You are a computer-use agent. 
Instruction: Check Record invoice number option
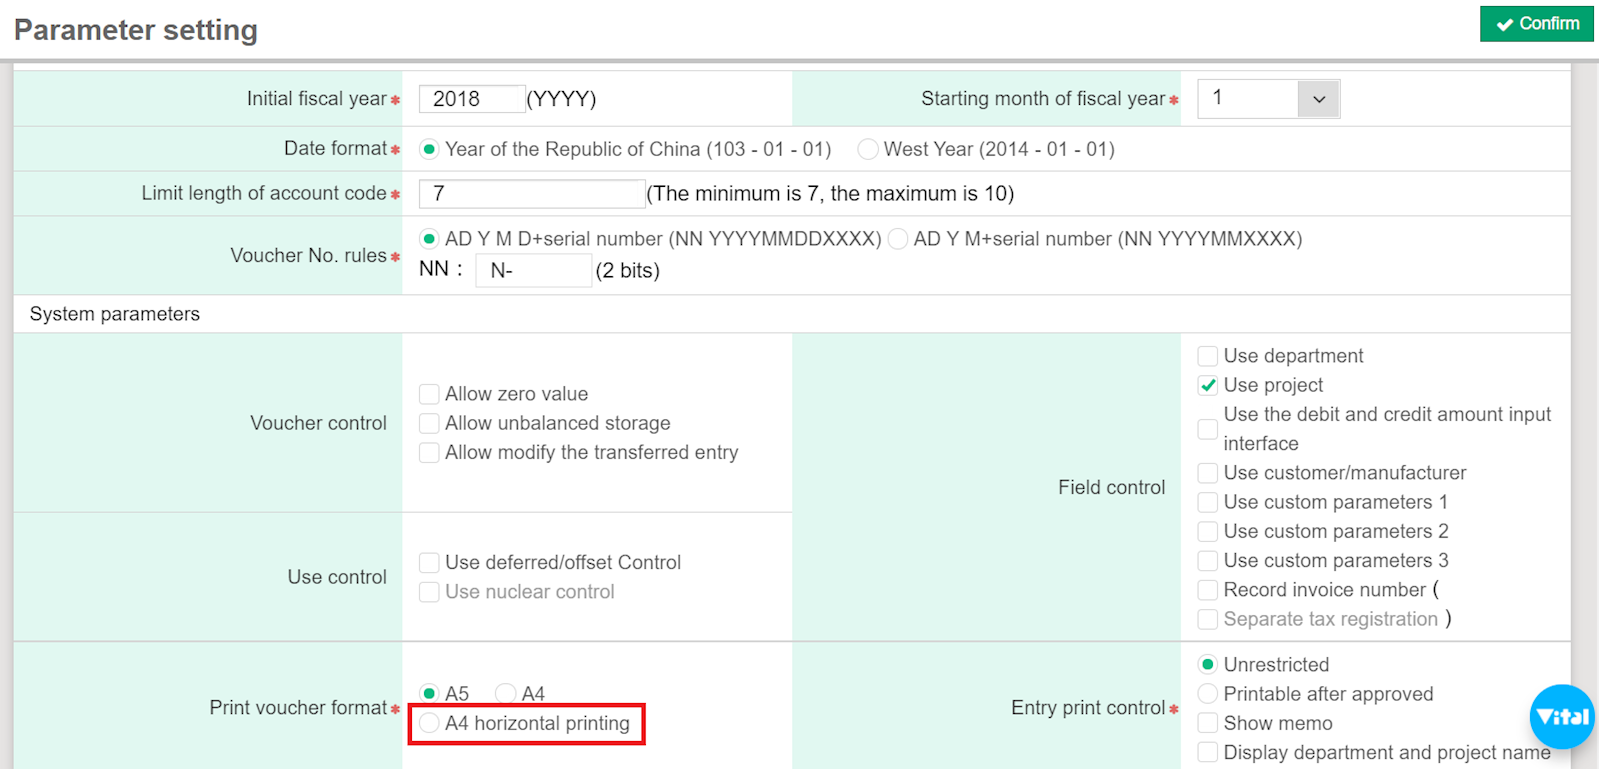(x=1208, y=590)
